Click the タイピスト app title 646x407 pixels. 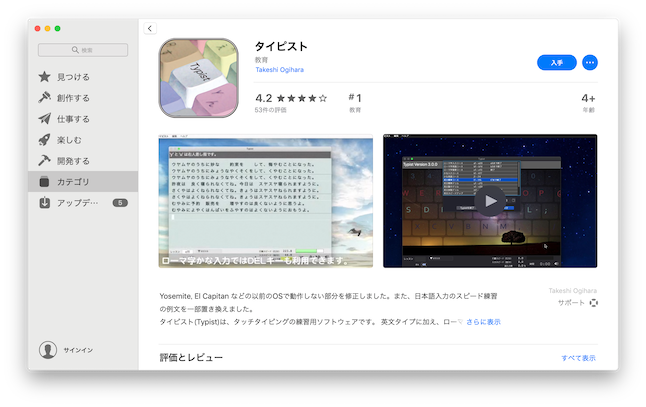(281, 46)
